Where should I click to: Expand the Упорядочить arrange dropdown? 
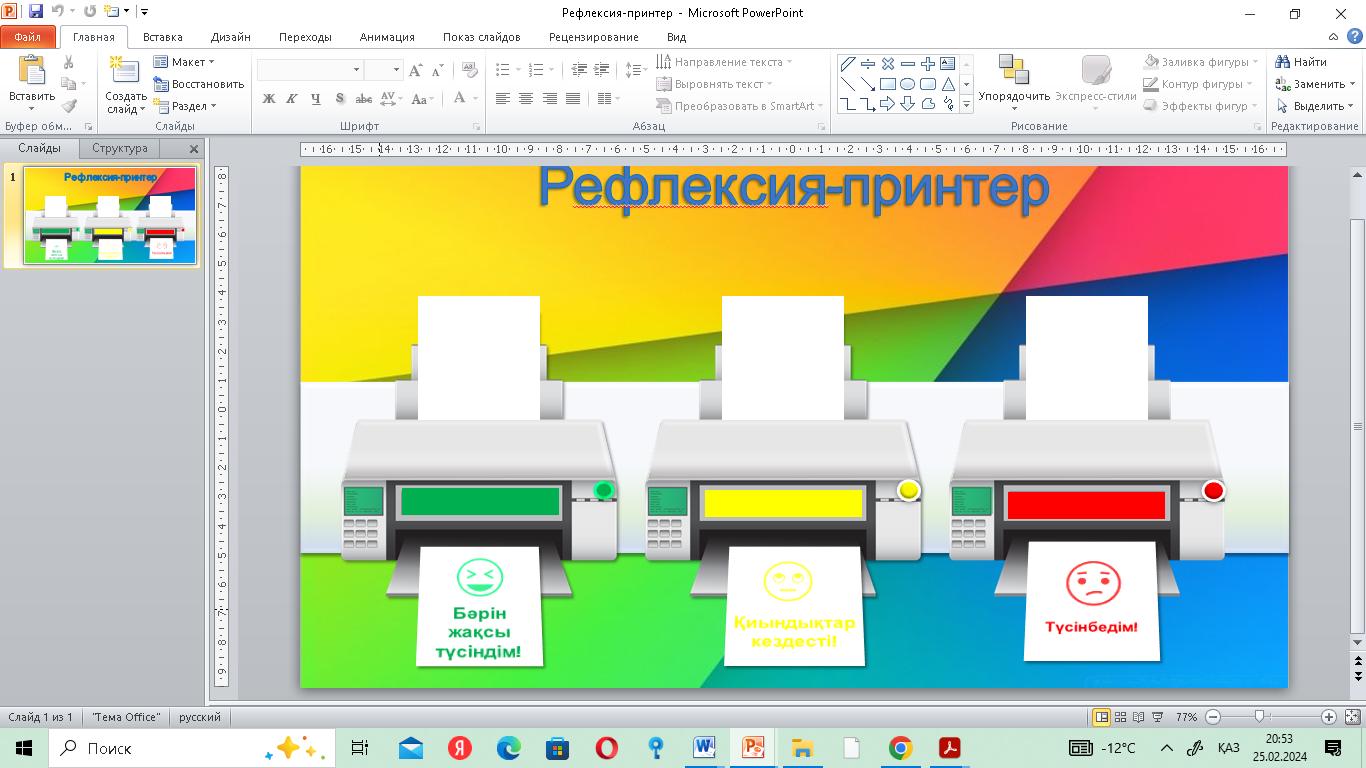(x=1014, y=97)
